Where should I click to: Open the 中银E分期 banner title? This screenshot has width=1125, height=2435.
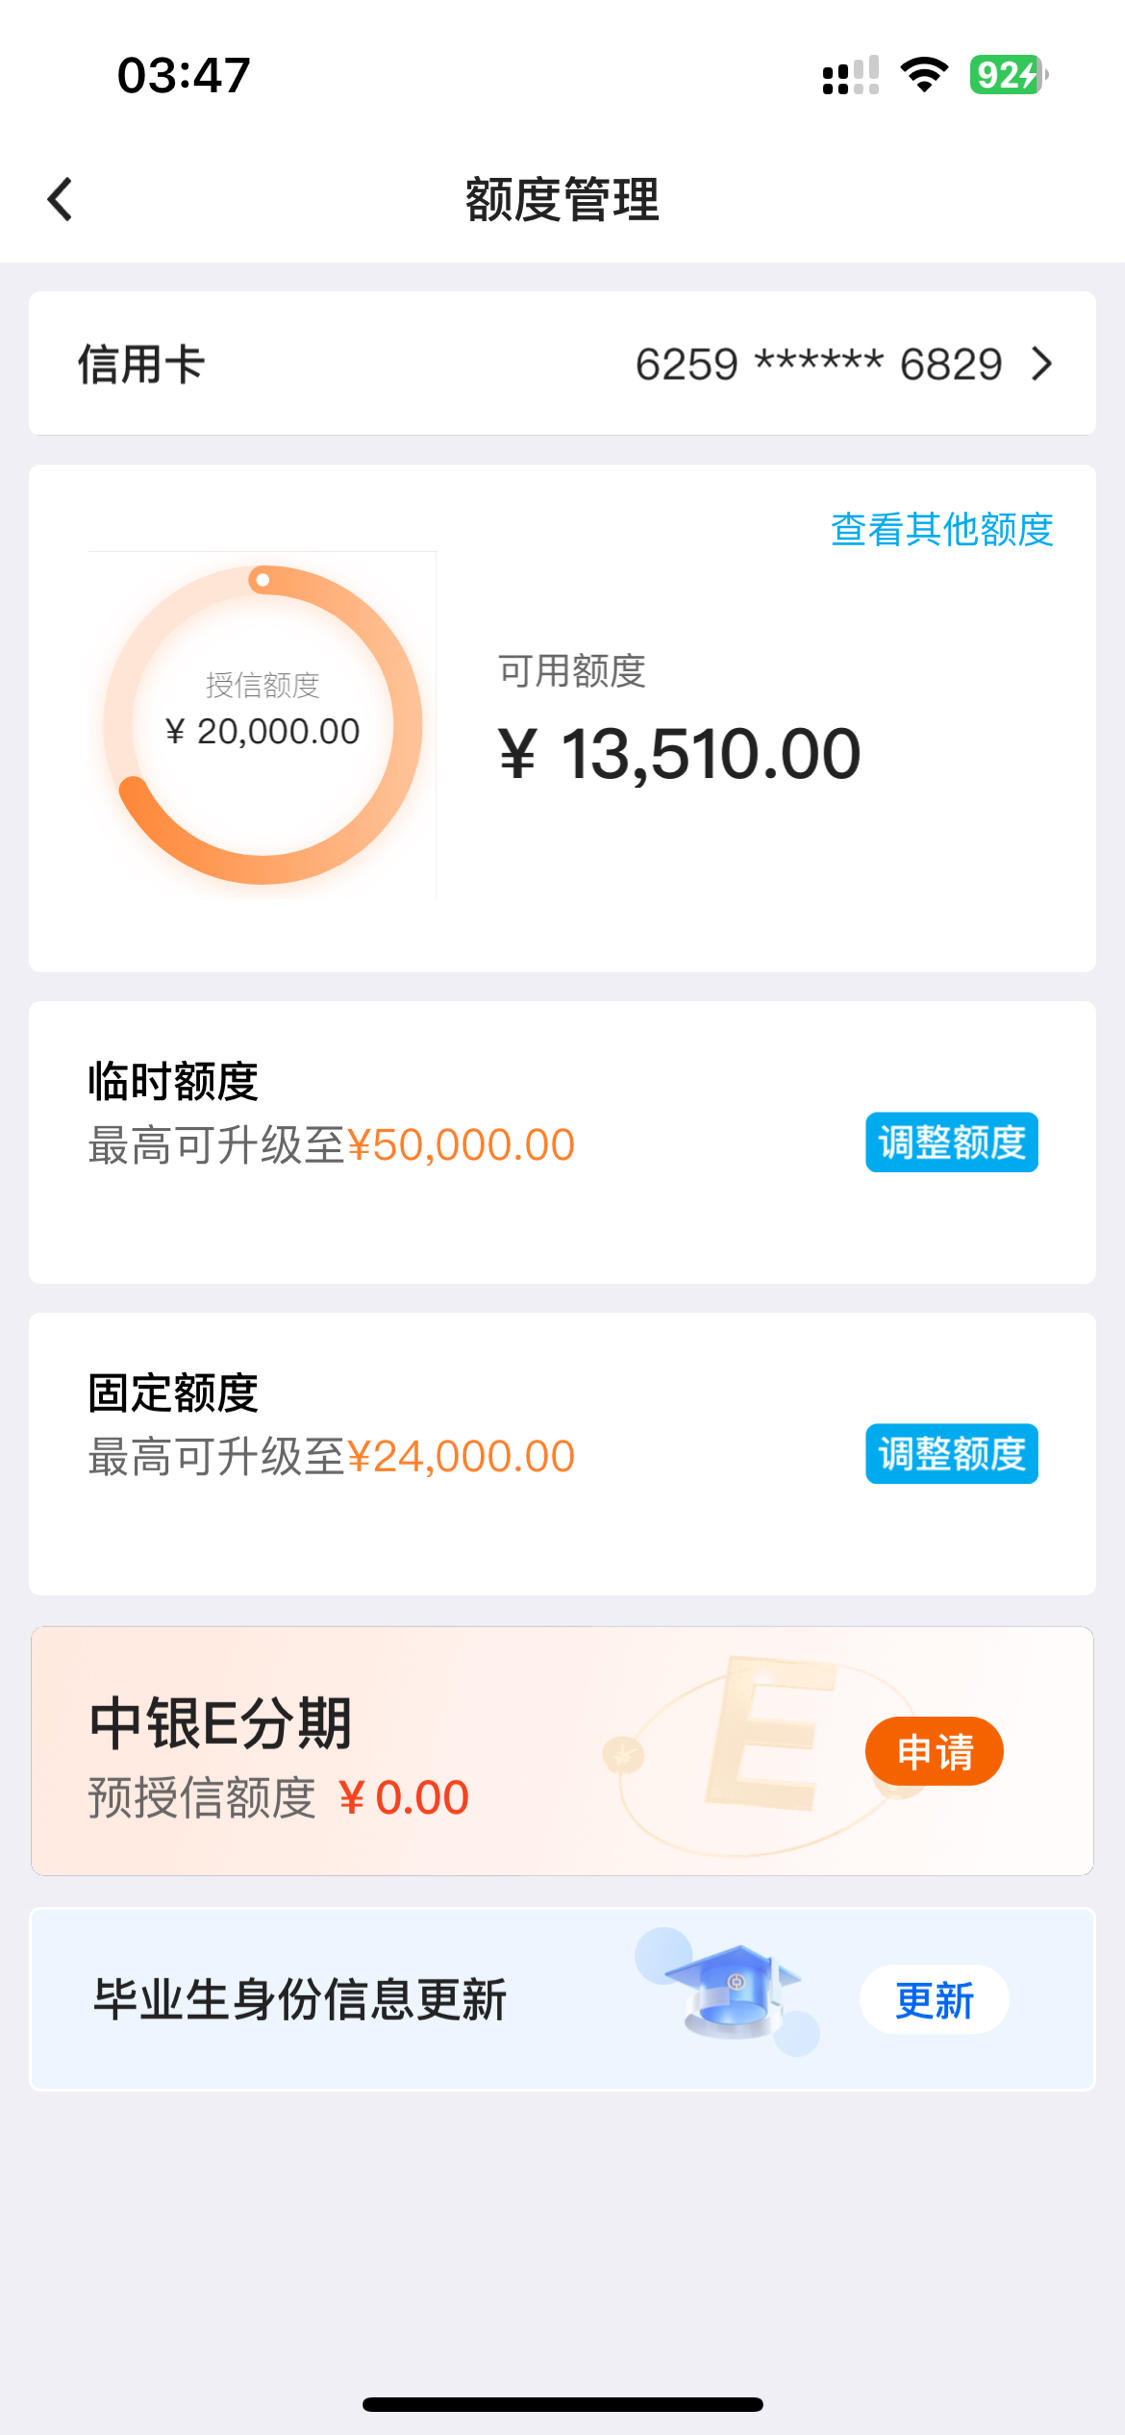coord(220,1723)
